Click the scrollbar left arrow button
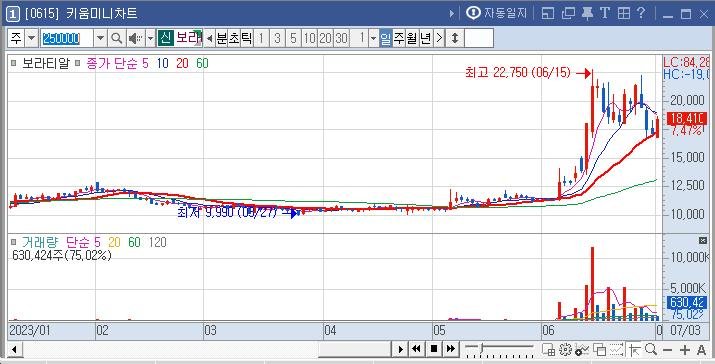Screen dimensions: 715x364 14,349
